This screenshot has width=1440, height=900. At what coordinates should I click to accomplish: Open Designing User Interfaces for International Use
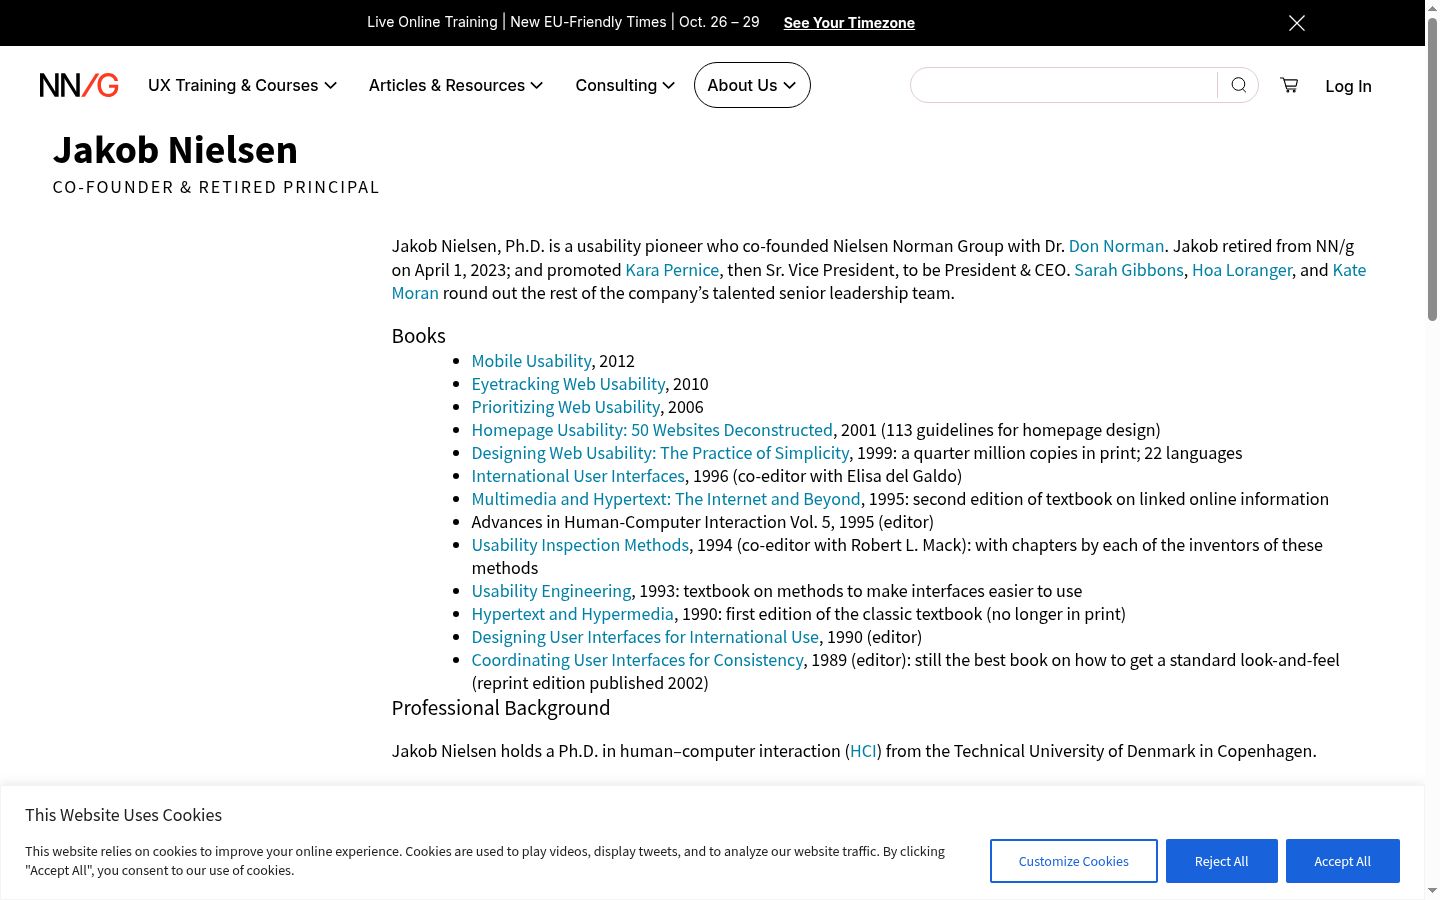645,637
